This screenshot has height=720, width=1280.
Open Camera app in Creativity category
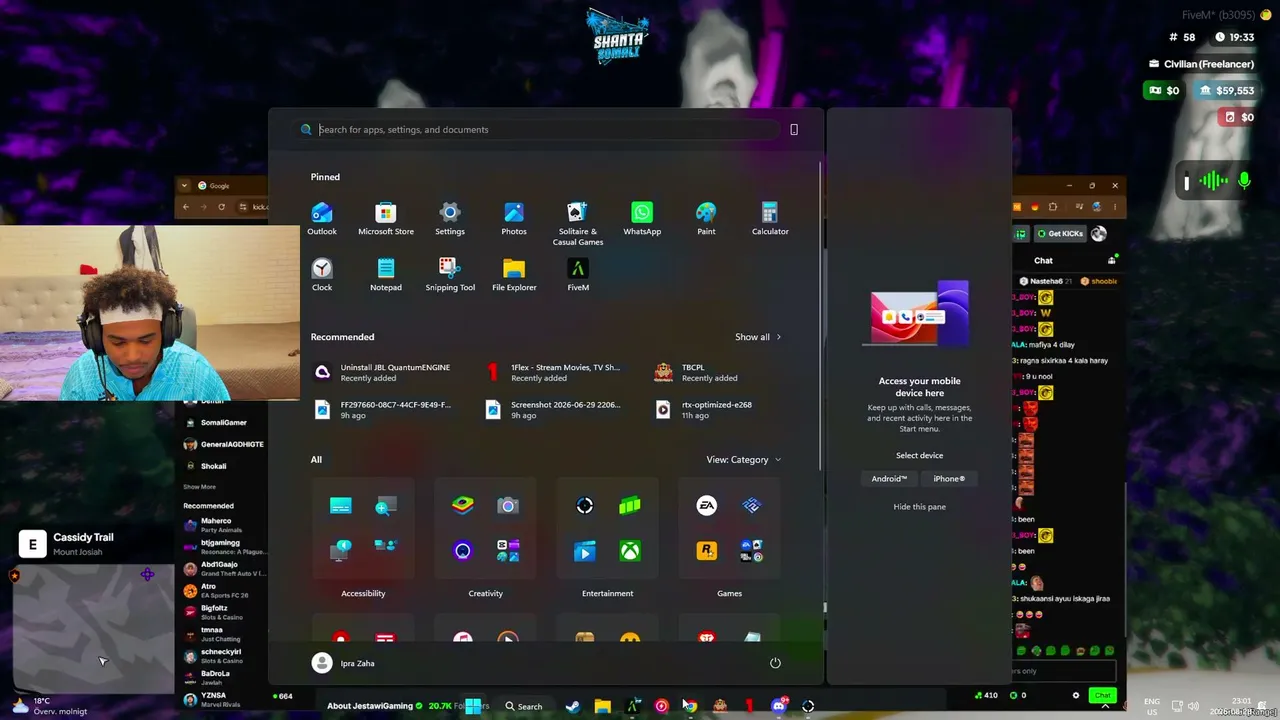(x=508, y=506)
